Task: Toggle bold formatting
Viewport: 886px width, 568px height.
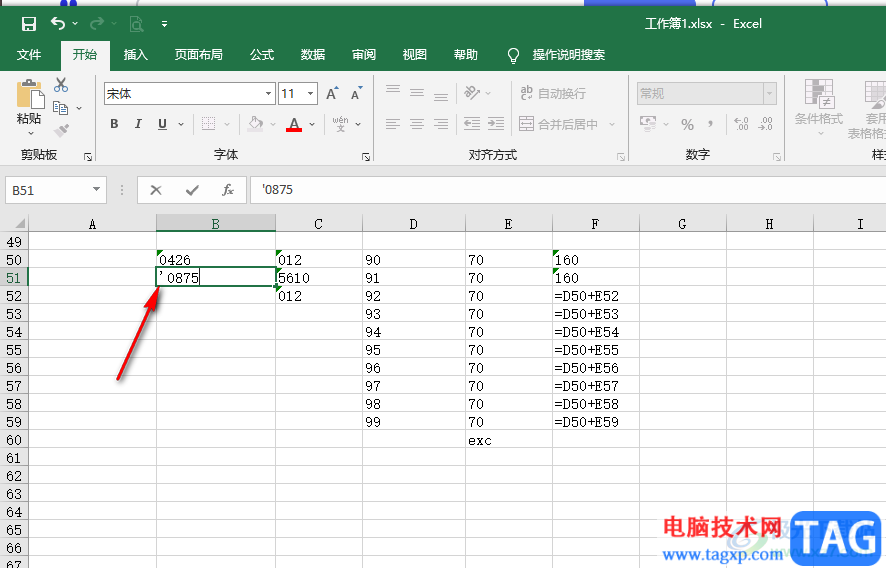Action: click(114, 124)
